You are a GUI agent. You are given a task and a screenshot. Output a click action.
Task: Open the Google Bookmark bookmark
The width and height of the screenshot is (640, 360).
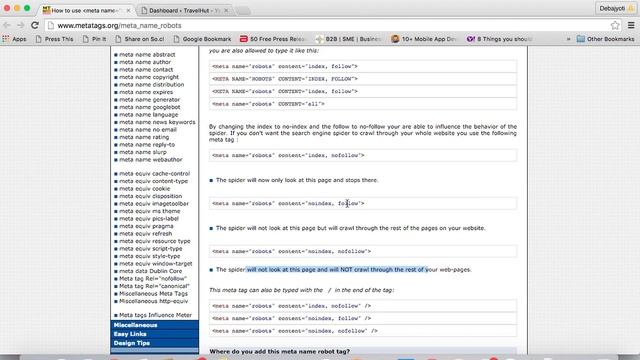click(x=202, y=39)
